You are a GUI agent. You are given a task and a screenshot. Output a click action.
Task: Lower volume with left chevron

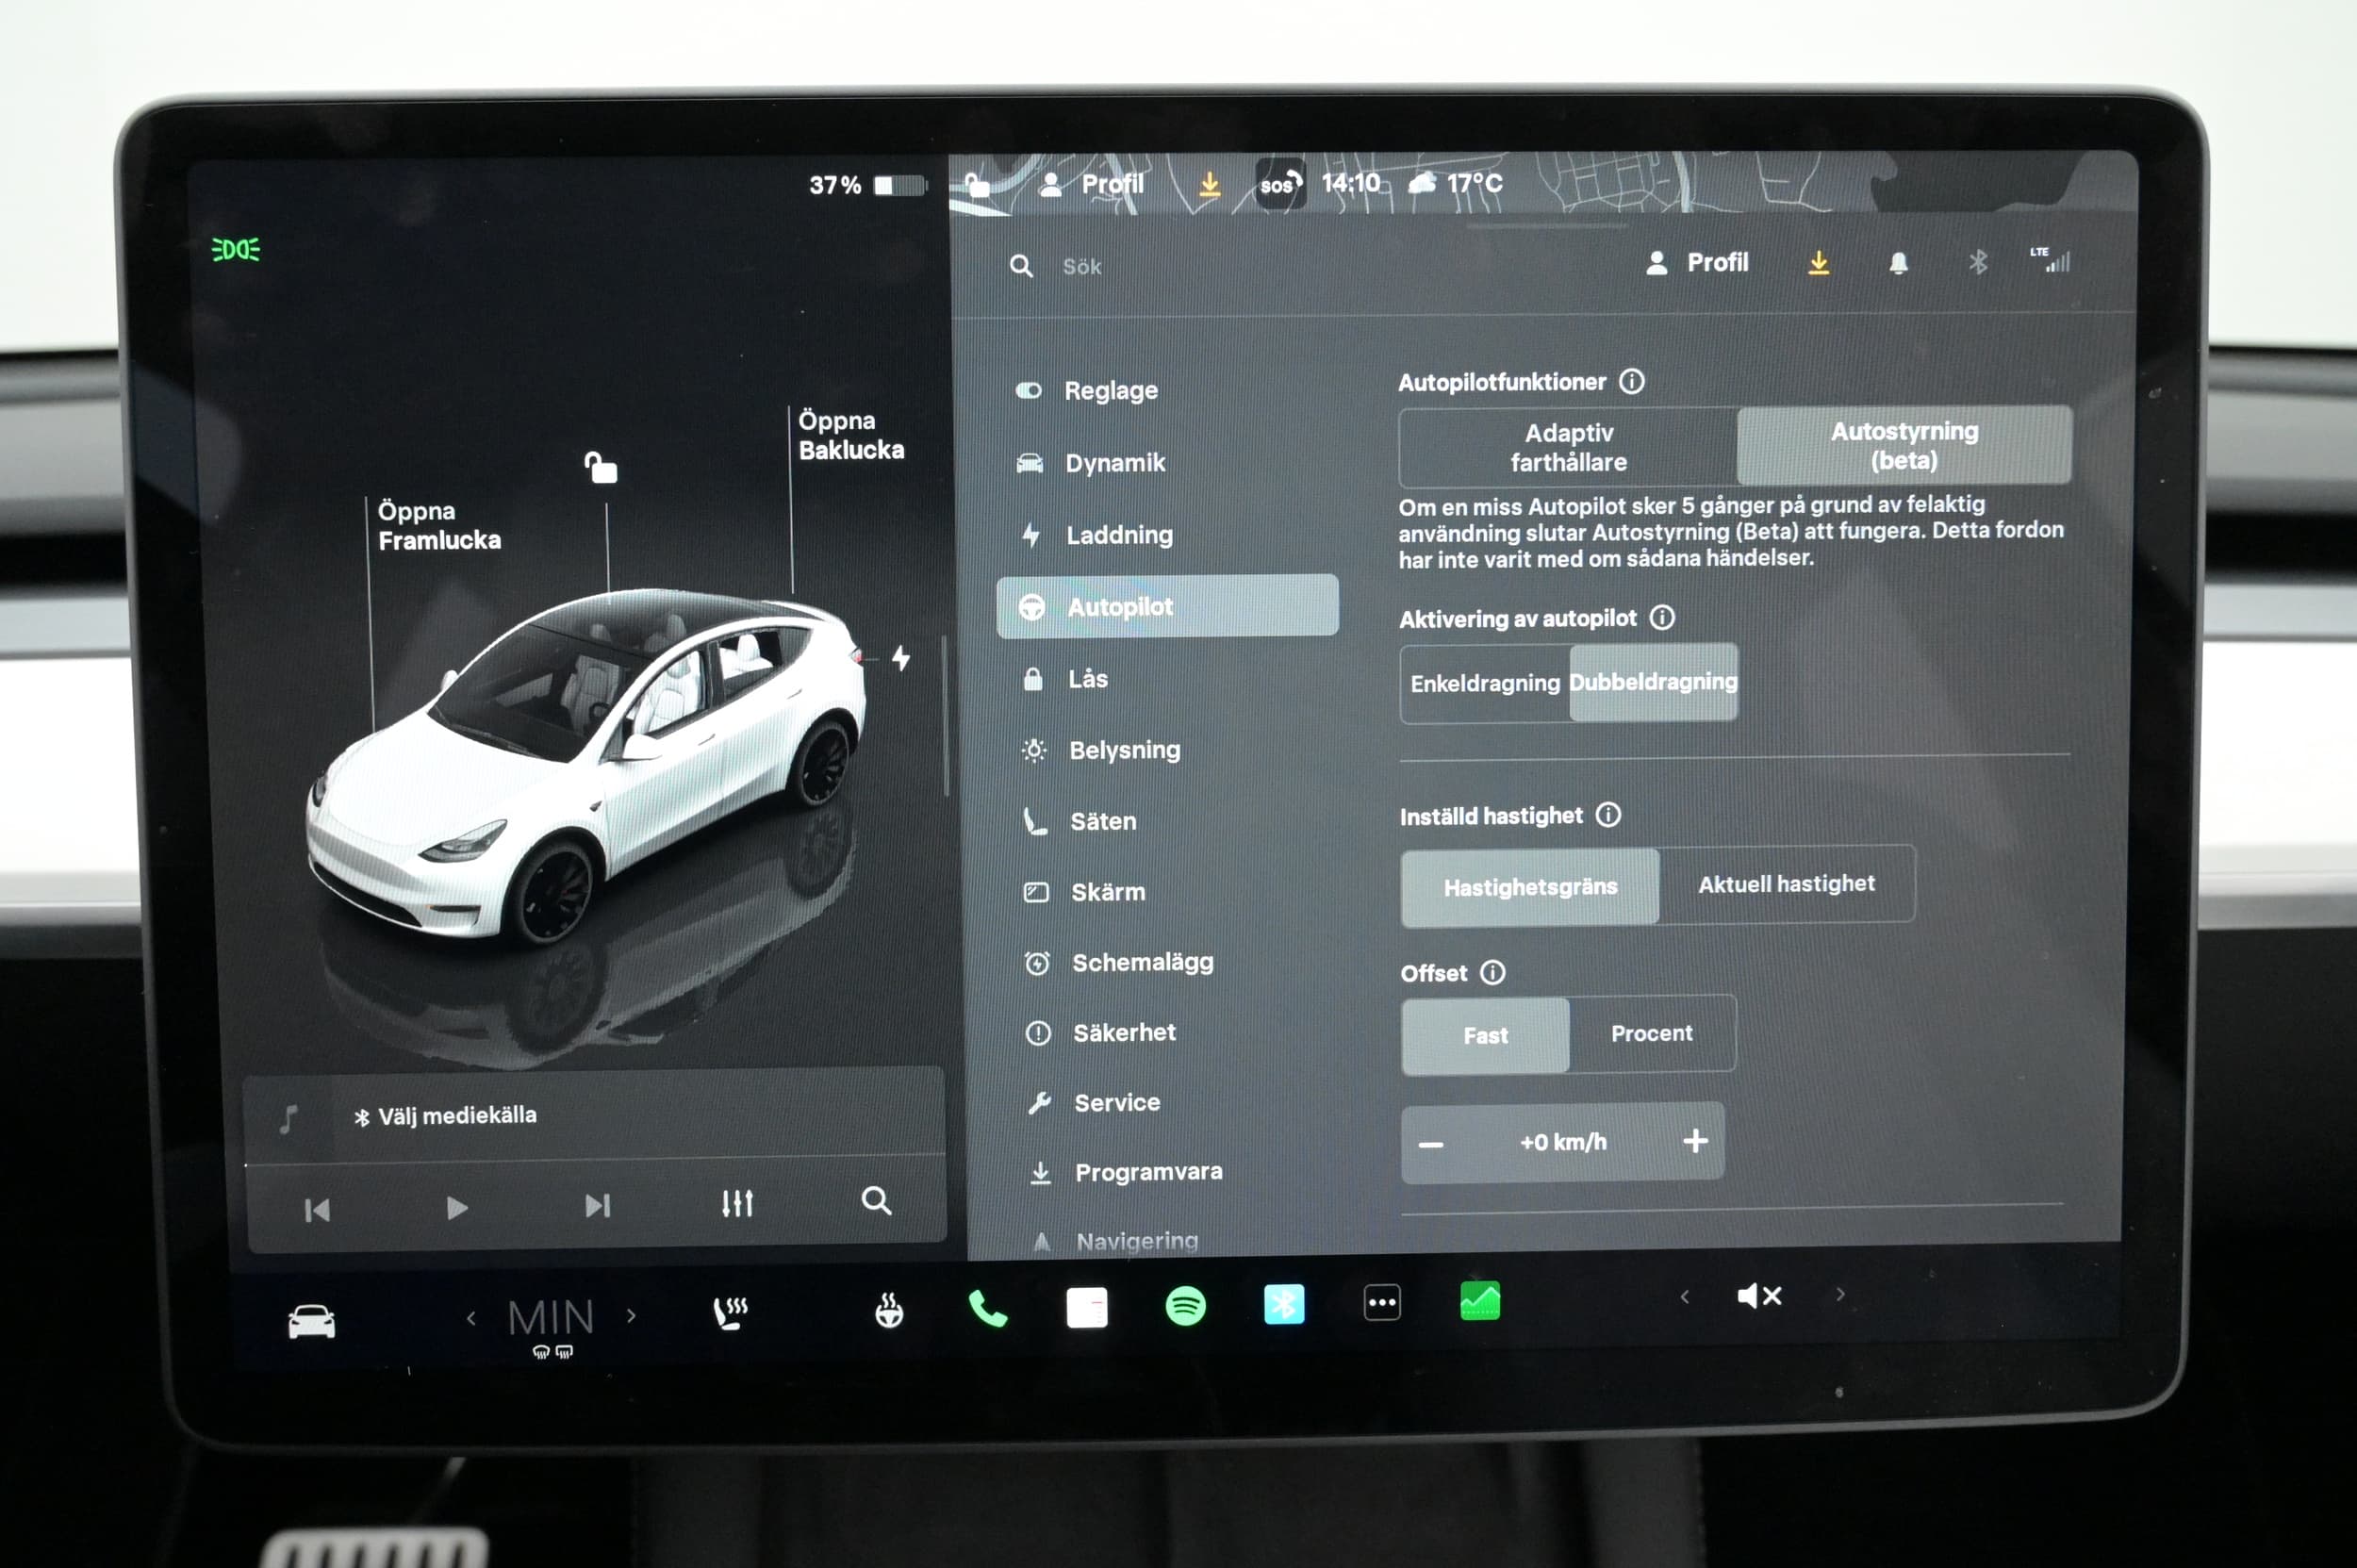[1685, 1297]
